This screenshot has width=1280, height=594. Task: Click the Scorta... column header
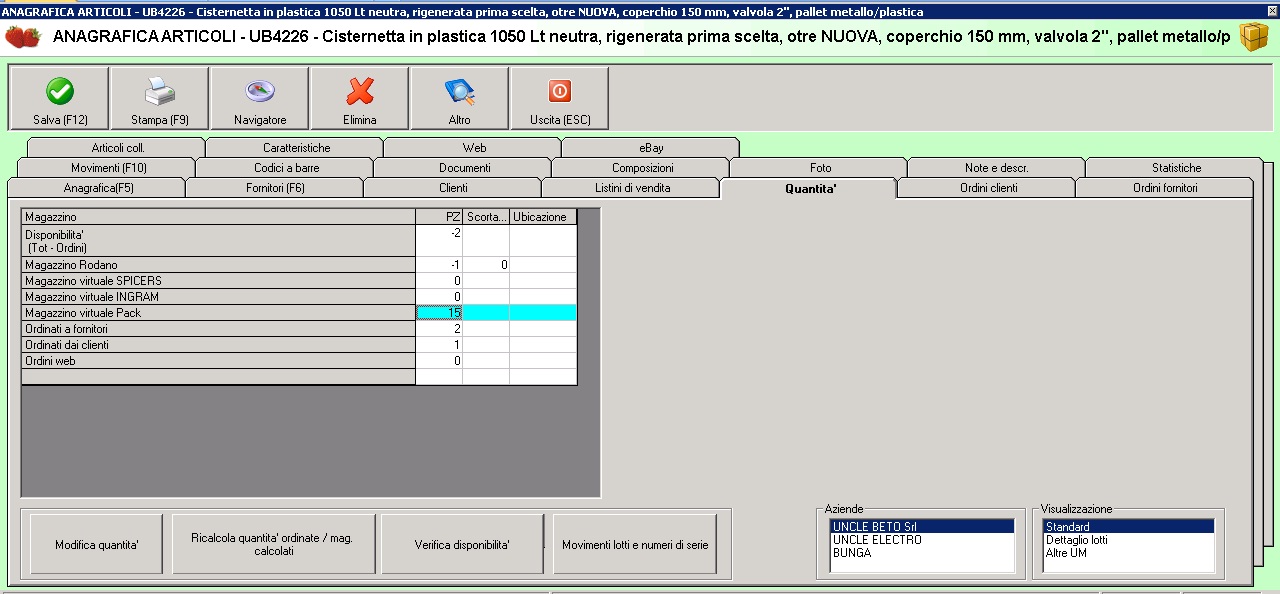486,217
